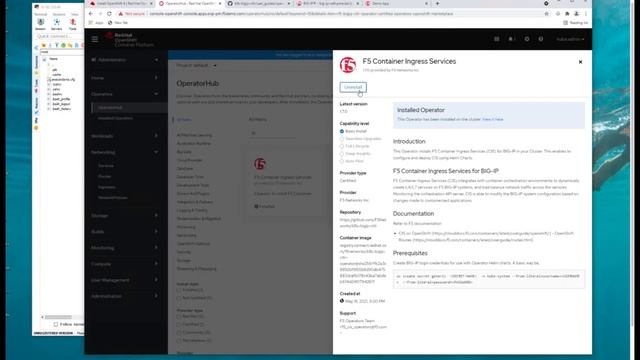Click the Not secure warning icon
Screen dimensions: 640x360
point(120,13)
